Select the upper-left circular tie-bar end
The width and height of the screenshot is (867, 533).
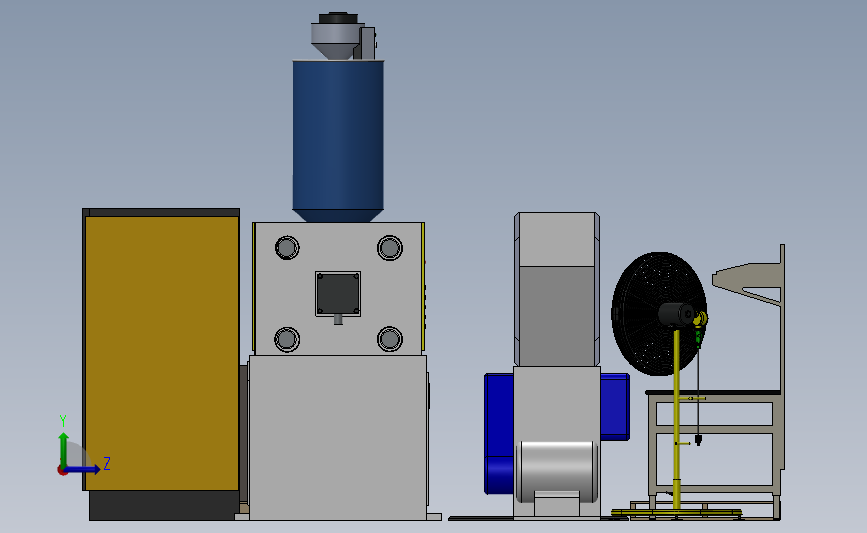287,248
